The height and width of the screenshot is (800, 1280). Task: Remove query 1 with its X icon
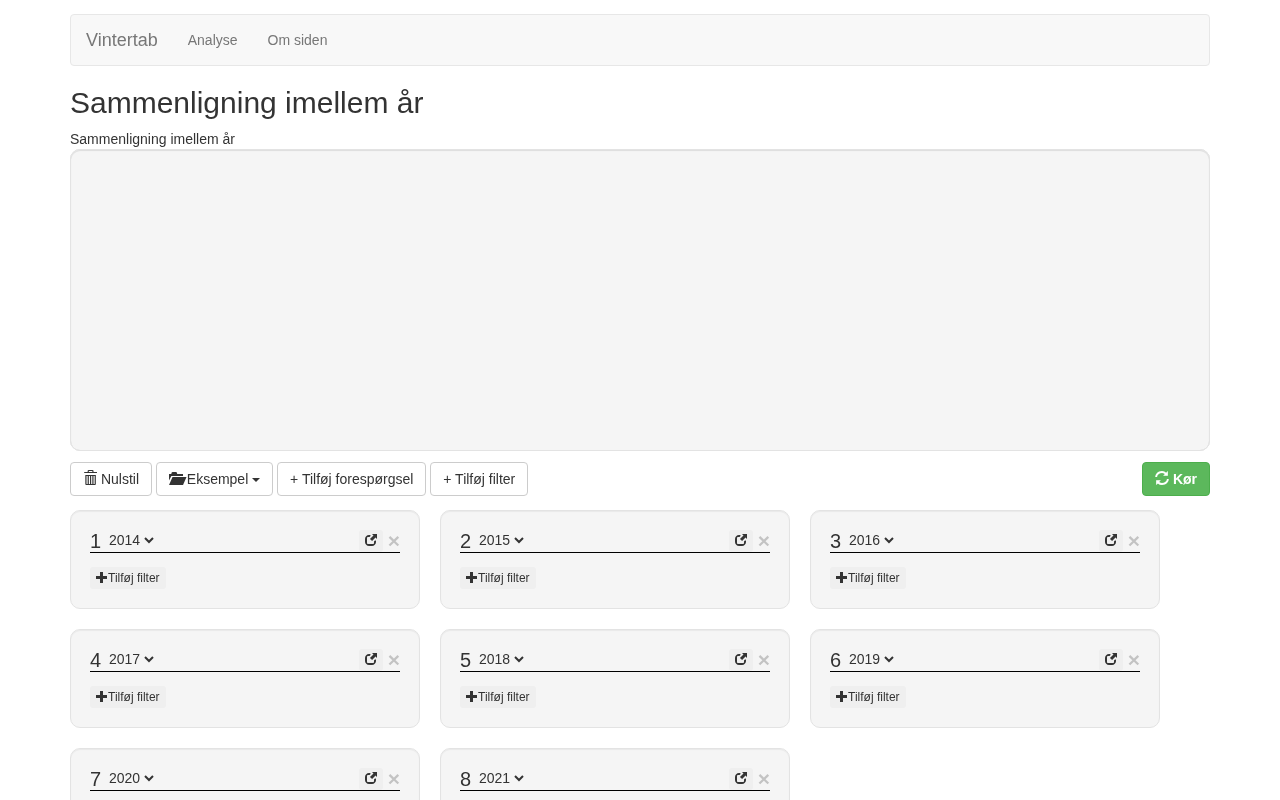tap(394, 541)
